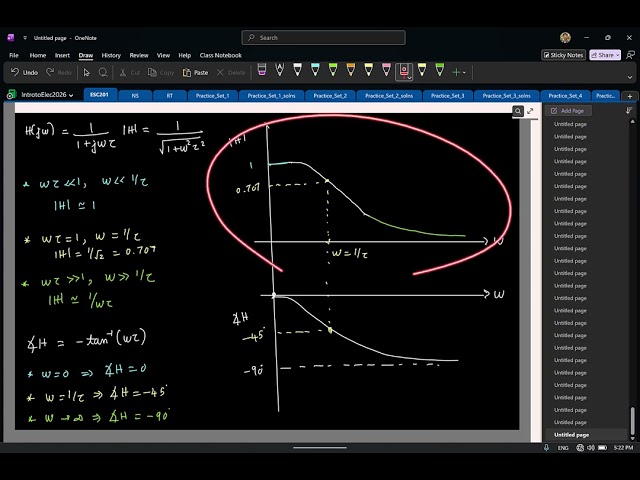Paste from the clipboard
The image size is (640, 480).
click(195, 72)
